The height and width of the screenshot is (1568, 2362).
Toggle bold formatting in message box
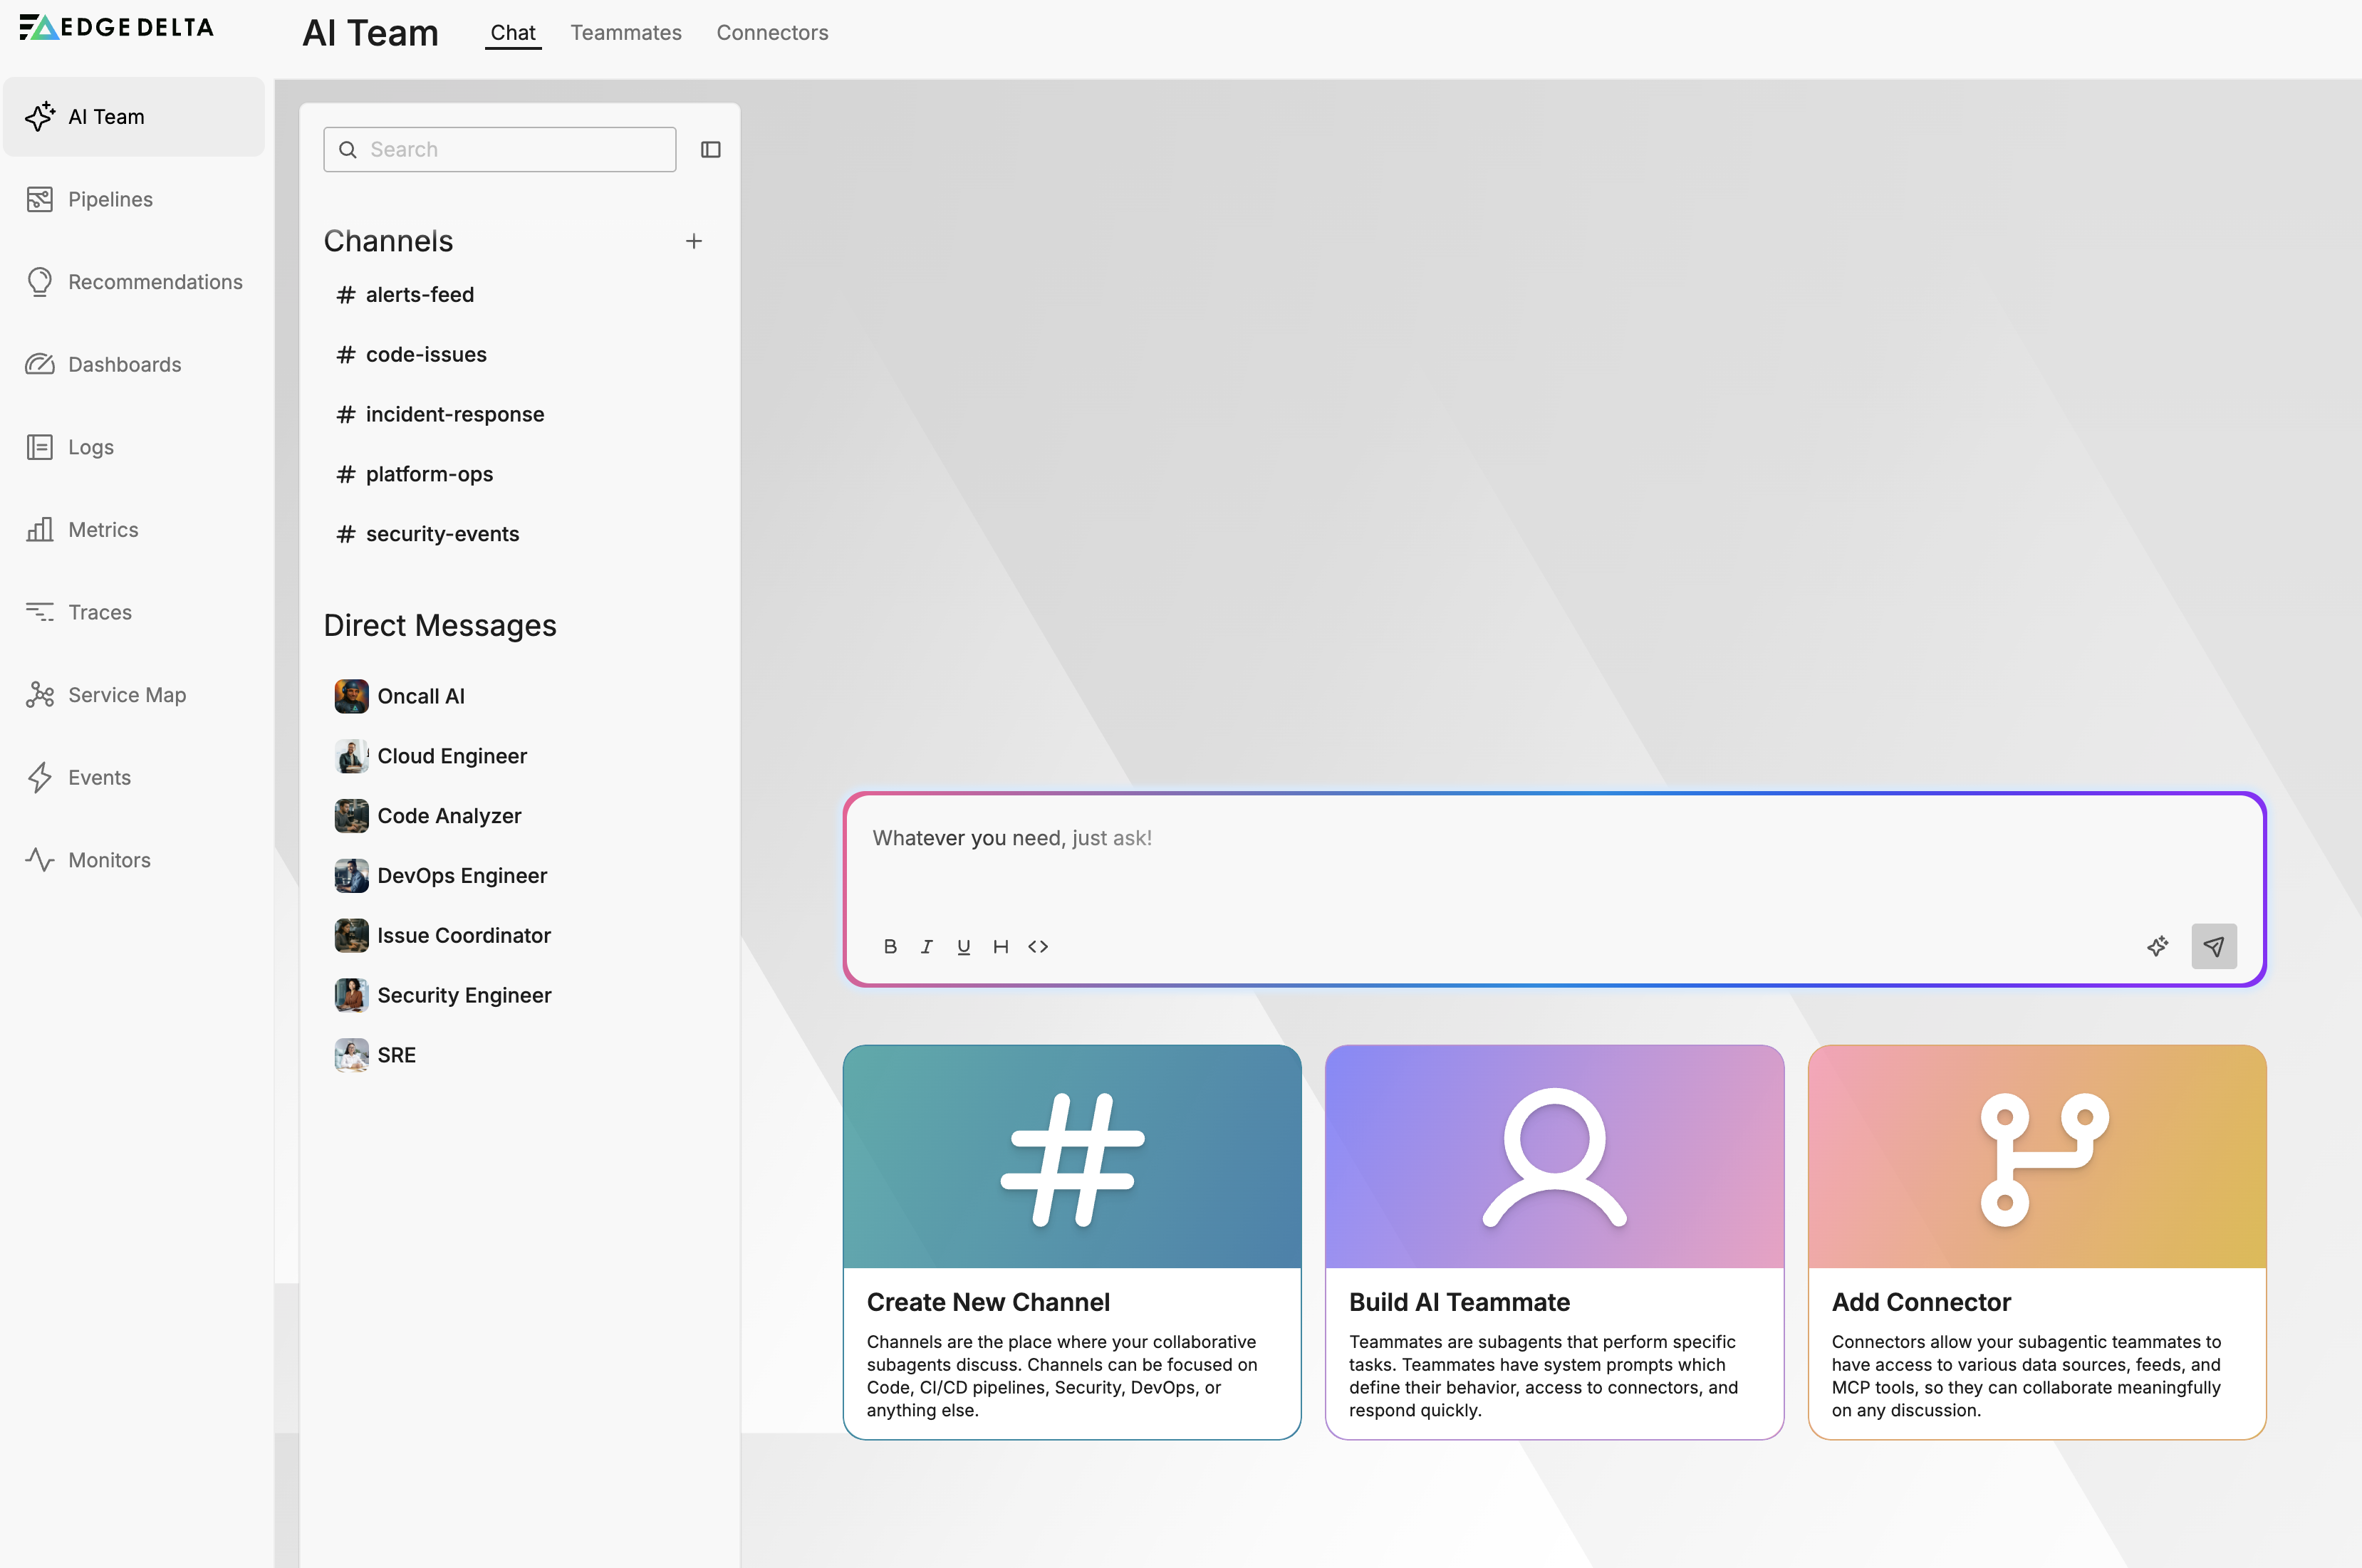coord(890,946)
